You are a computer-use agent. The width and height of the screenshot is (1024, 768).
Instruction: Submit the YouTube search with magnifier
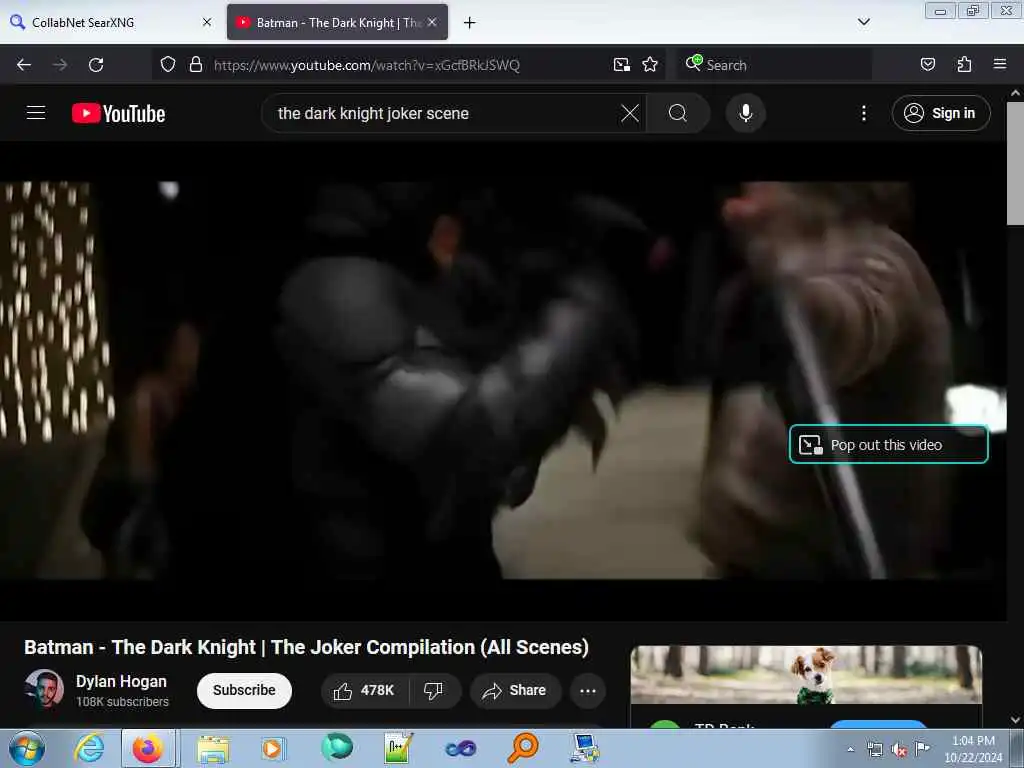[x=678, y=113]
